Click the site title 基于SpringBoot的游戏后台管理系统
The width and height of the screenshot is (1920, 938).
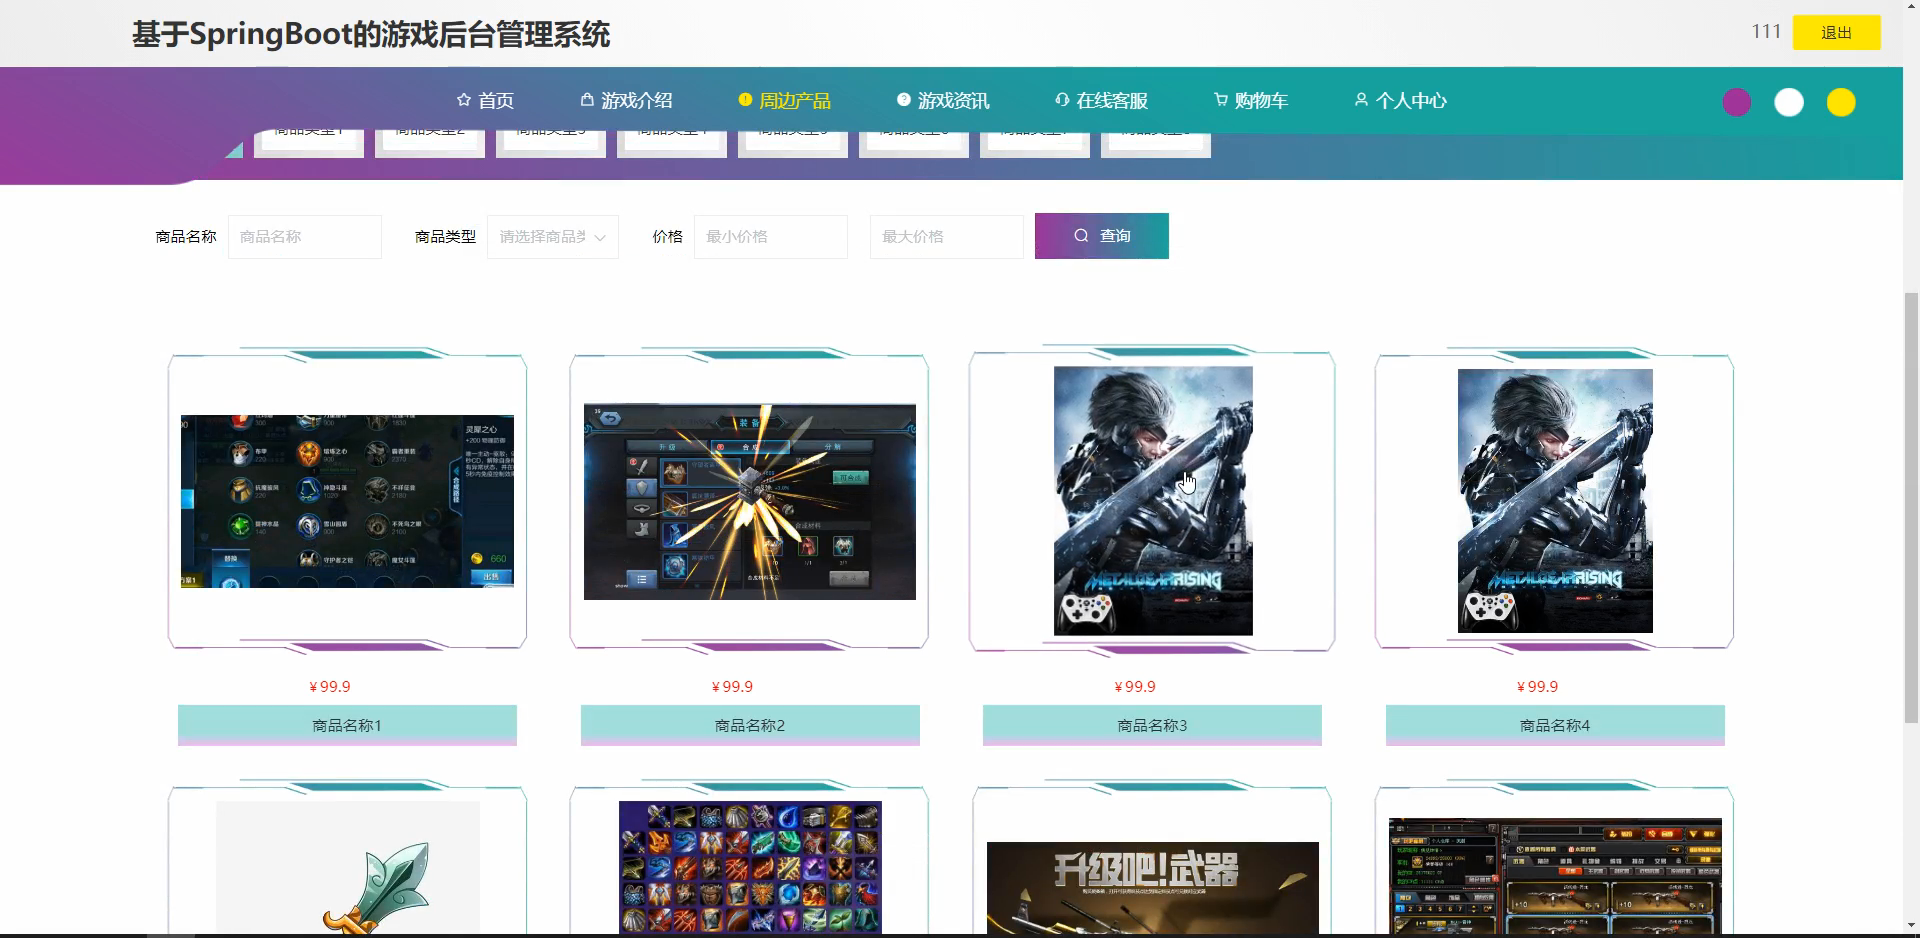pos(371,35)
